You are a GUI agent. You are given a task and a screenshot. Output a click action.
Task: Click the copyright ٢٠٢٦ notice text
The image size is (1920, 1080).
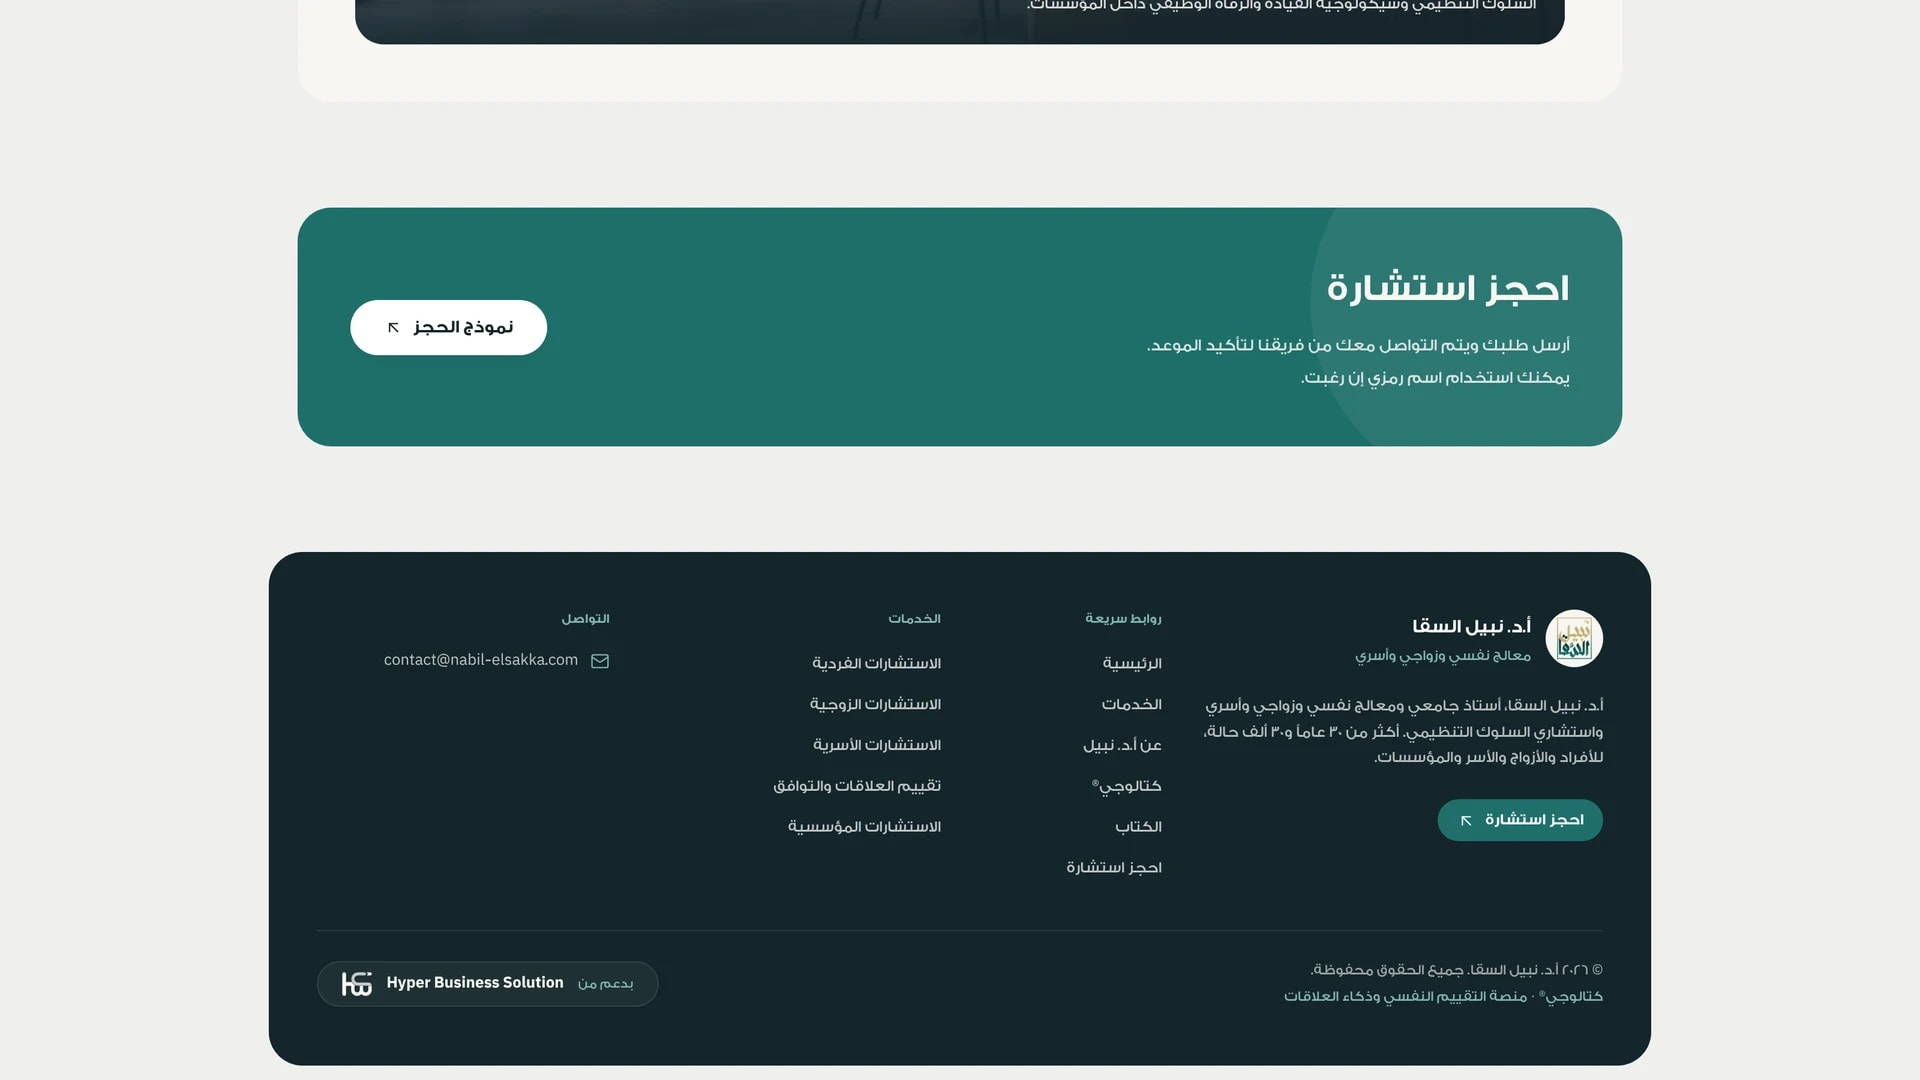(x=1456, y=971)
